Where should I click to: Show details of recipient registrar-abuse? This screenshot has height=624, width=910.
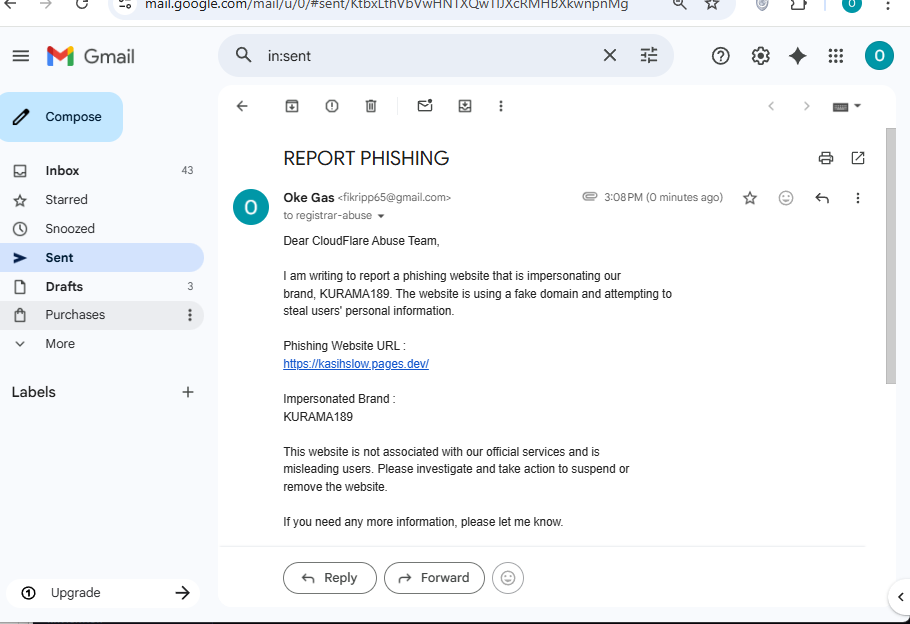tap(381, 216)
